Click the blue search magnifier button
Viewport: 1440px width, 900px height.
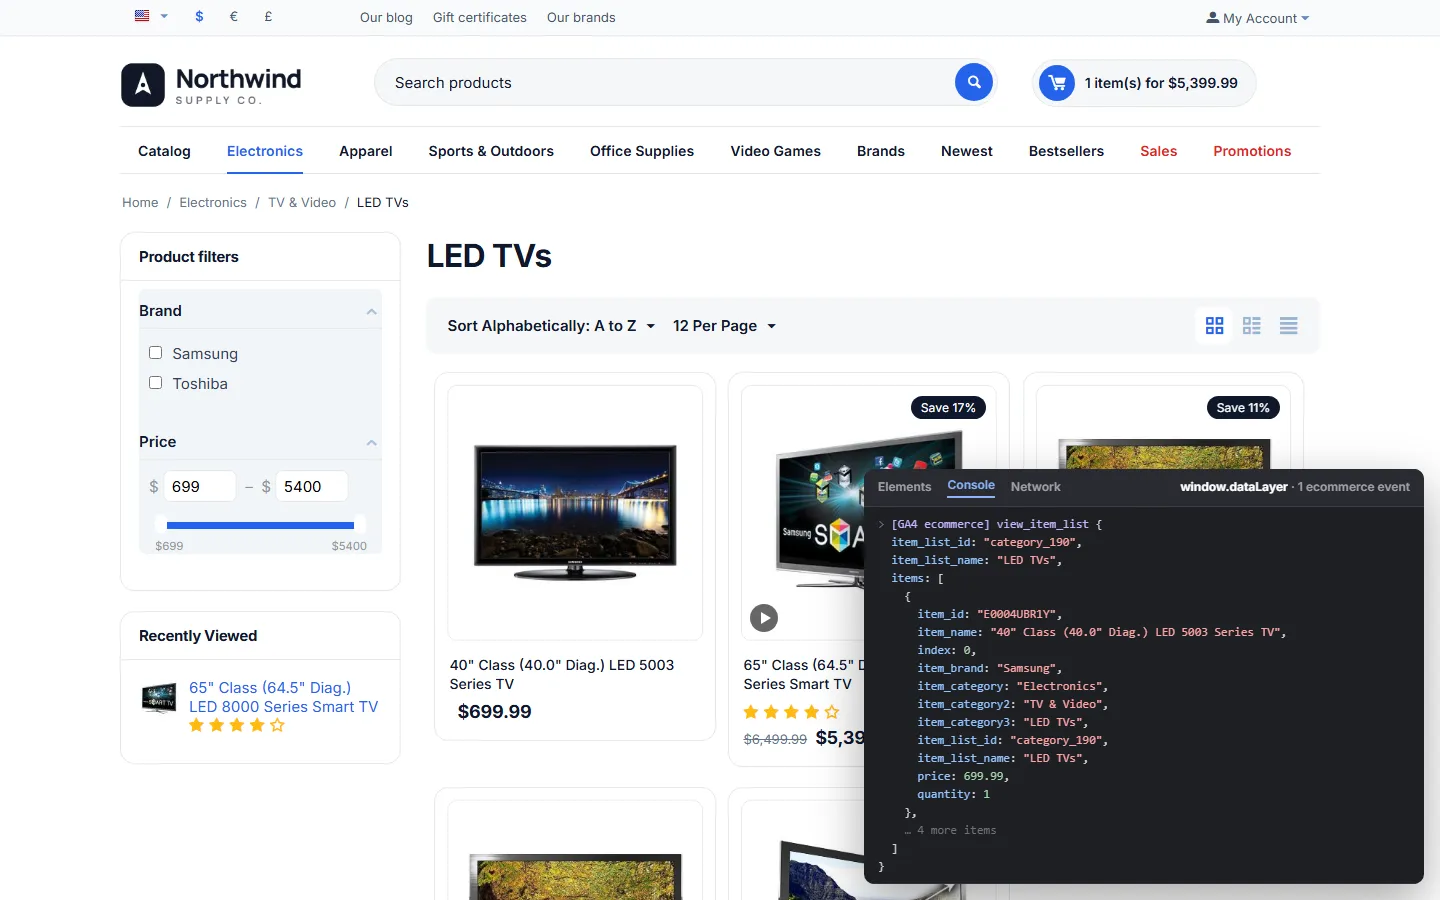[973, 82]
